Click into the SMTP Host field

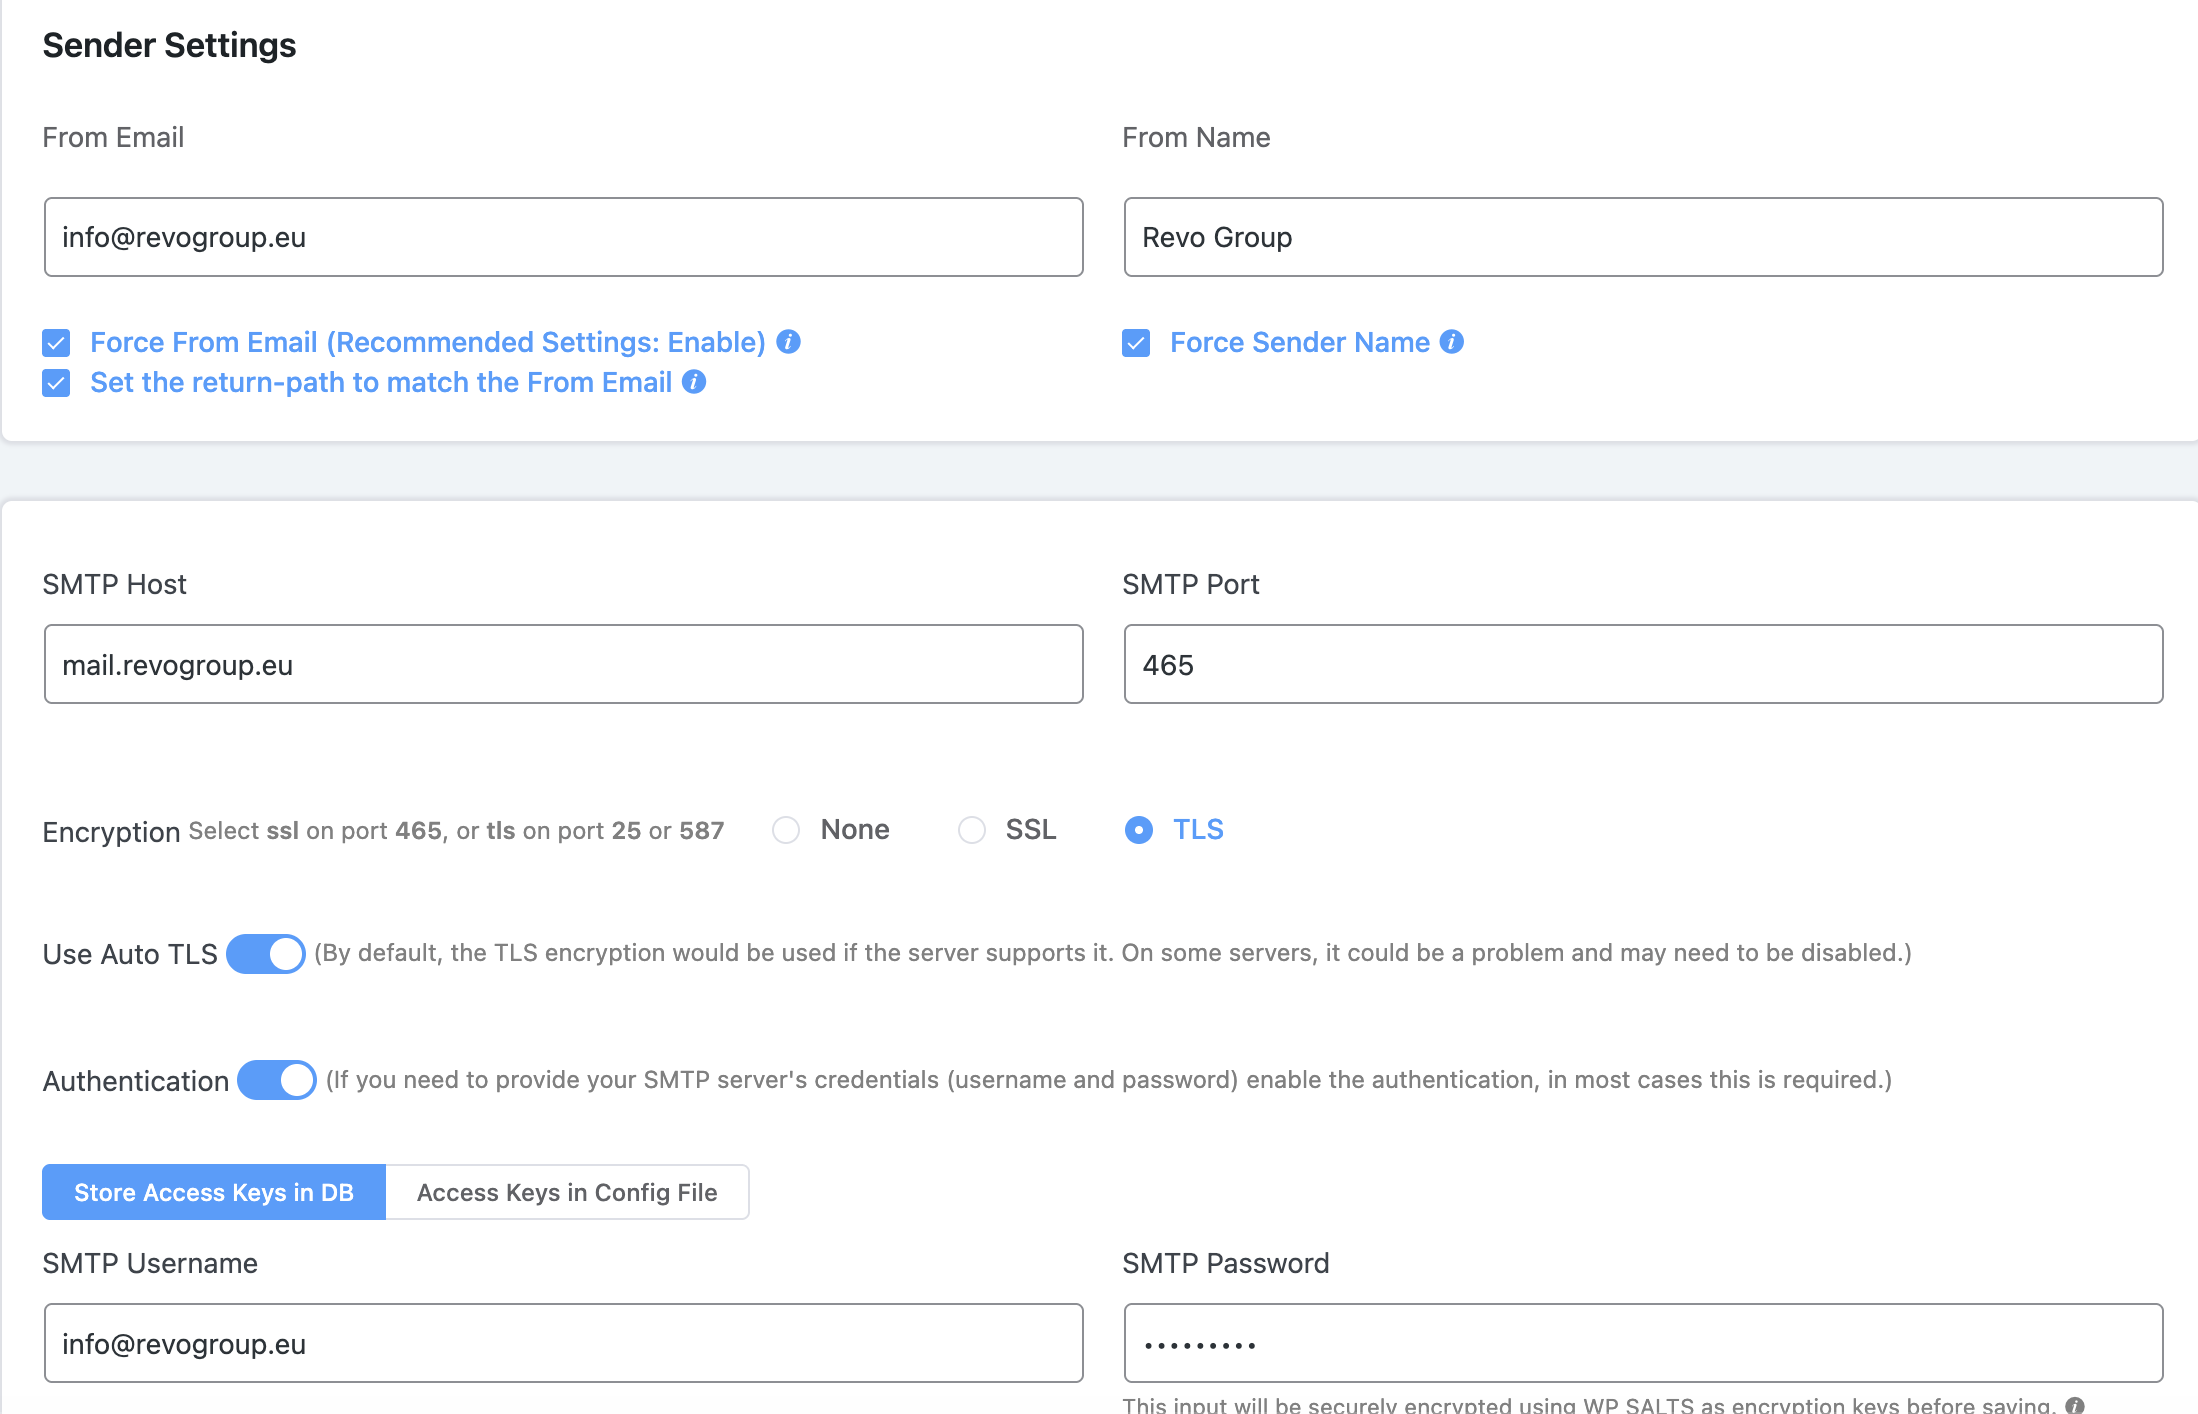[563, 665]
